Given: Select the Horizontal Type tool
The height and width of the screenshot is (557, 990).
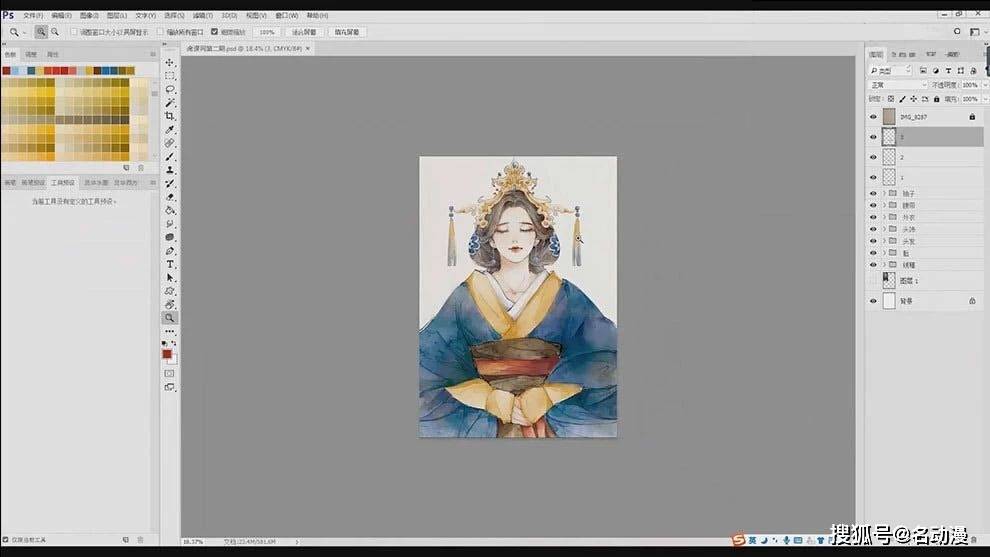Looking at the screenshot, I should (170, 264).
